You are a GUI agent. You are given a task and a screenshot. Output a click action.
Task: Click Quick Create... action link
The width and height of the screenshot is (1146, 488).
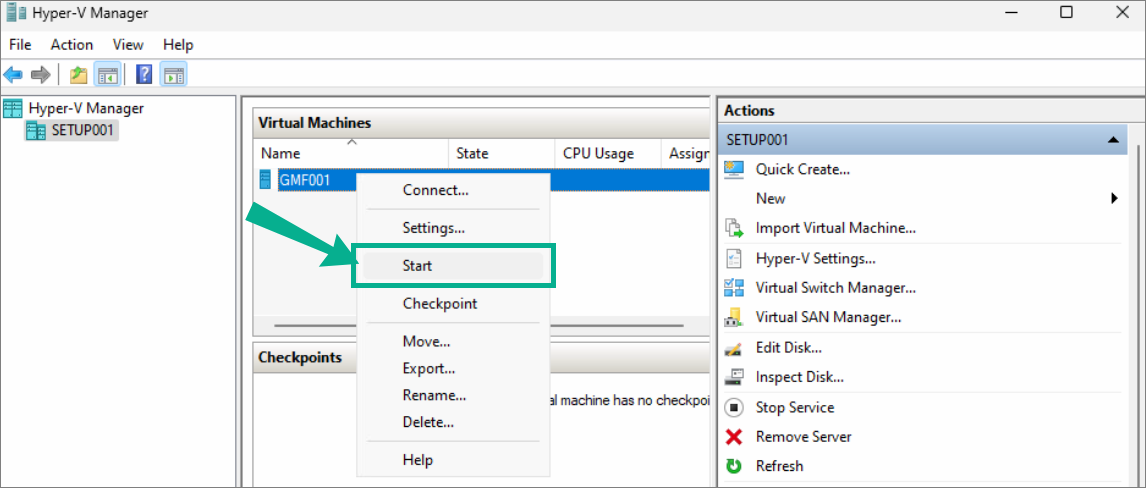point(802,169)
